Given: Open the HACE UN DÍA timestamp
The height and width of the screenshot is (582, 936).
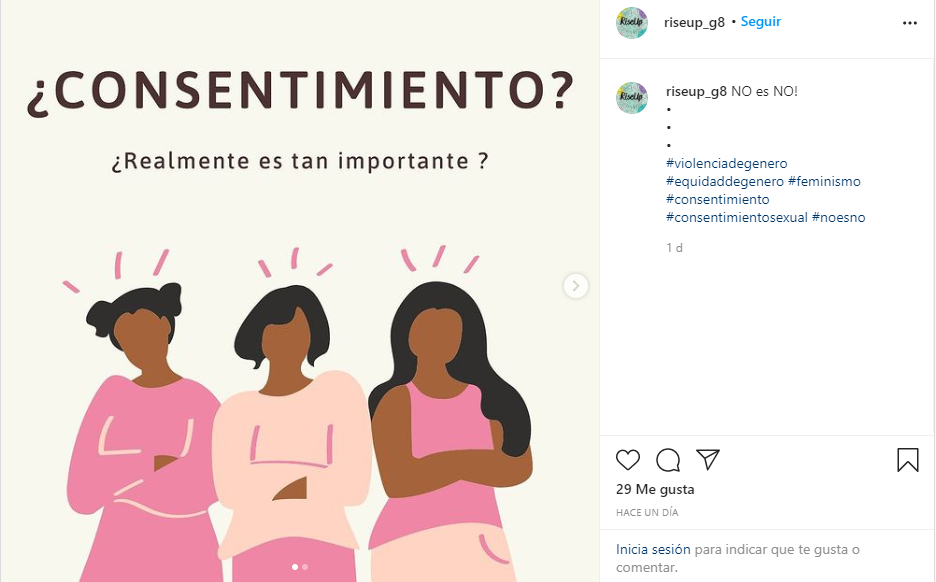Looking at the screenshot, I should 647,513.
